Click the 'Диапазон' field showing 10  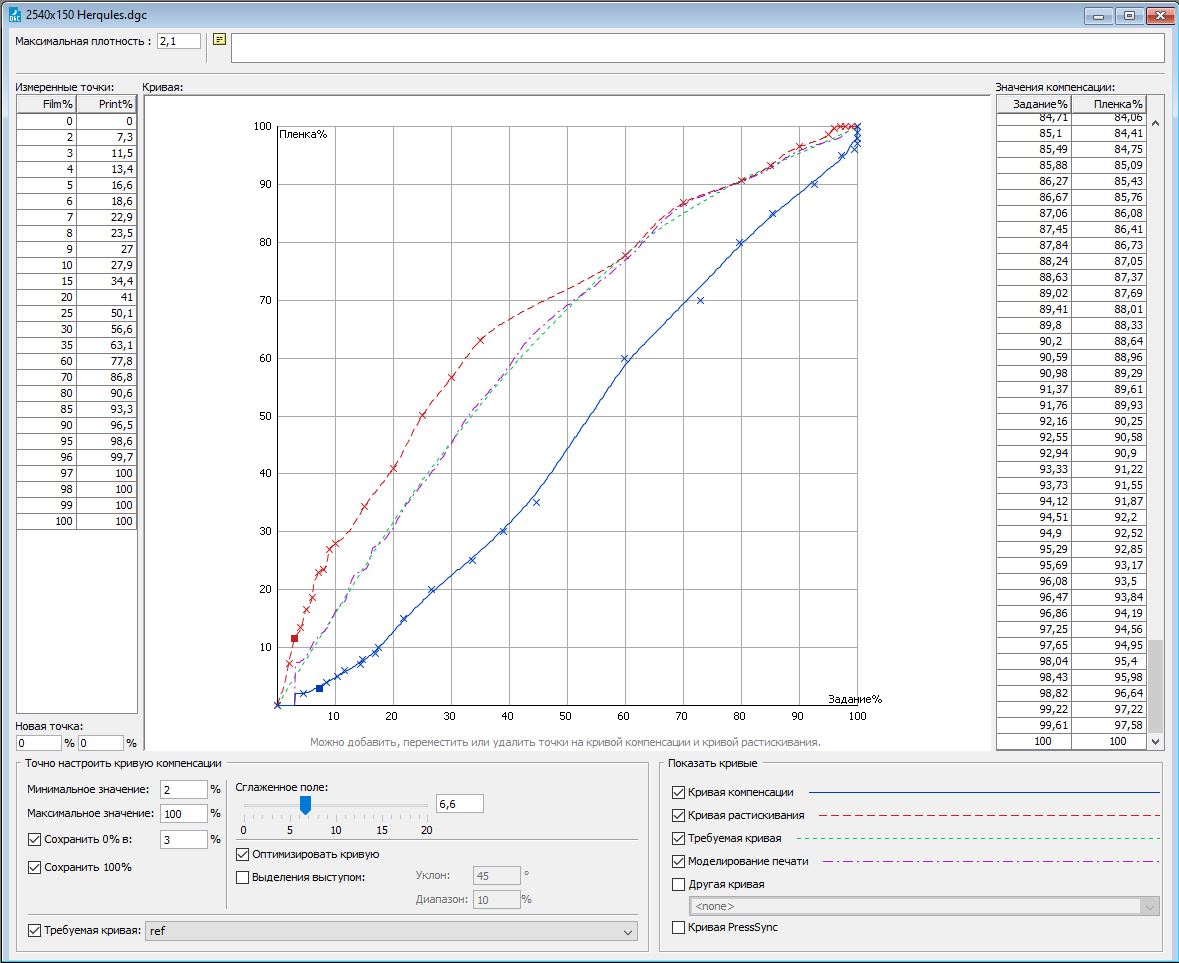pos(496,899)
